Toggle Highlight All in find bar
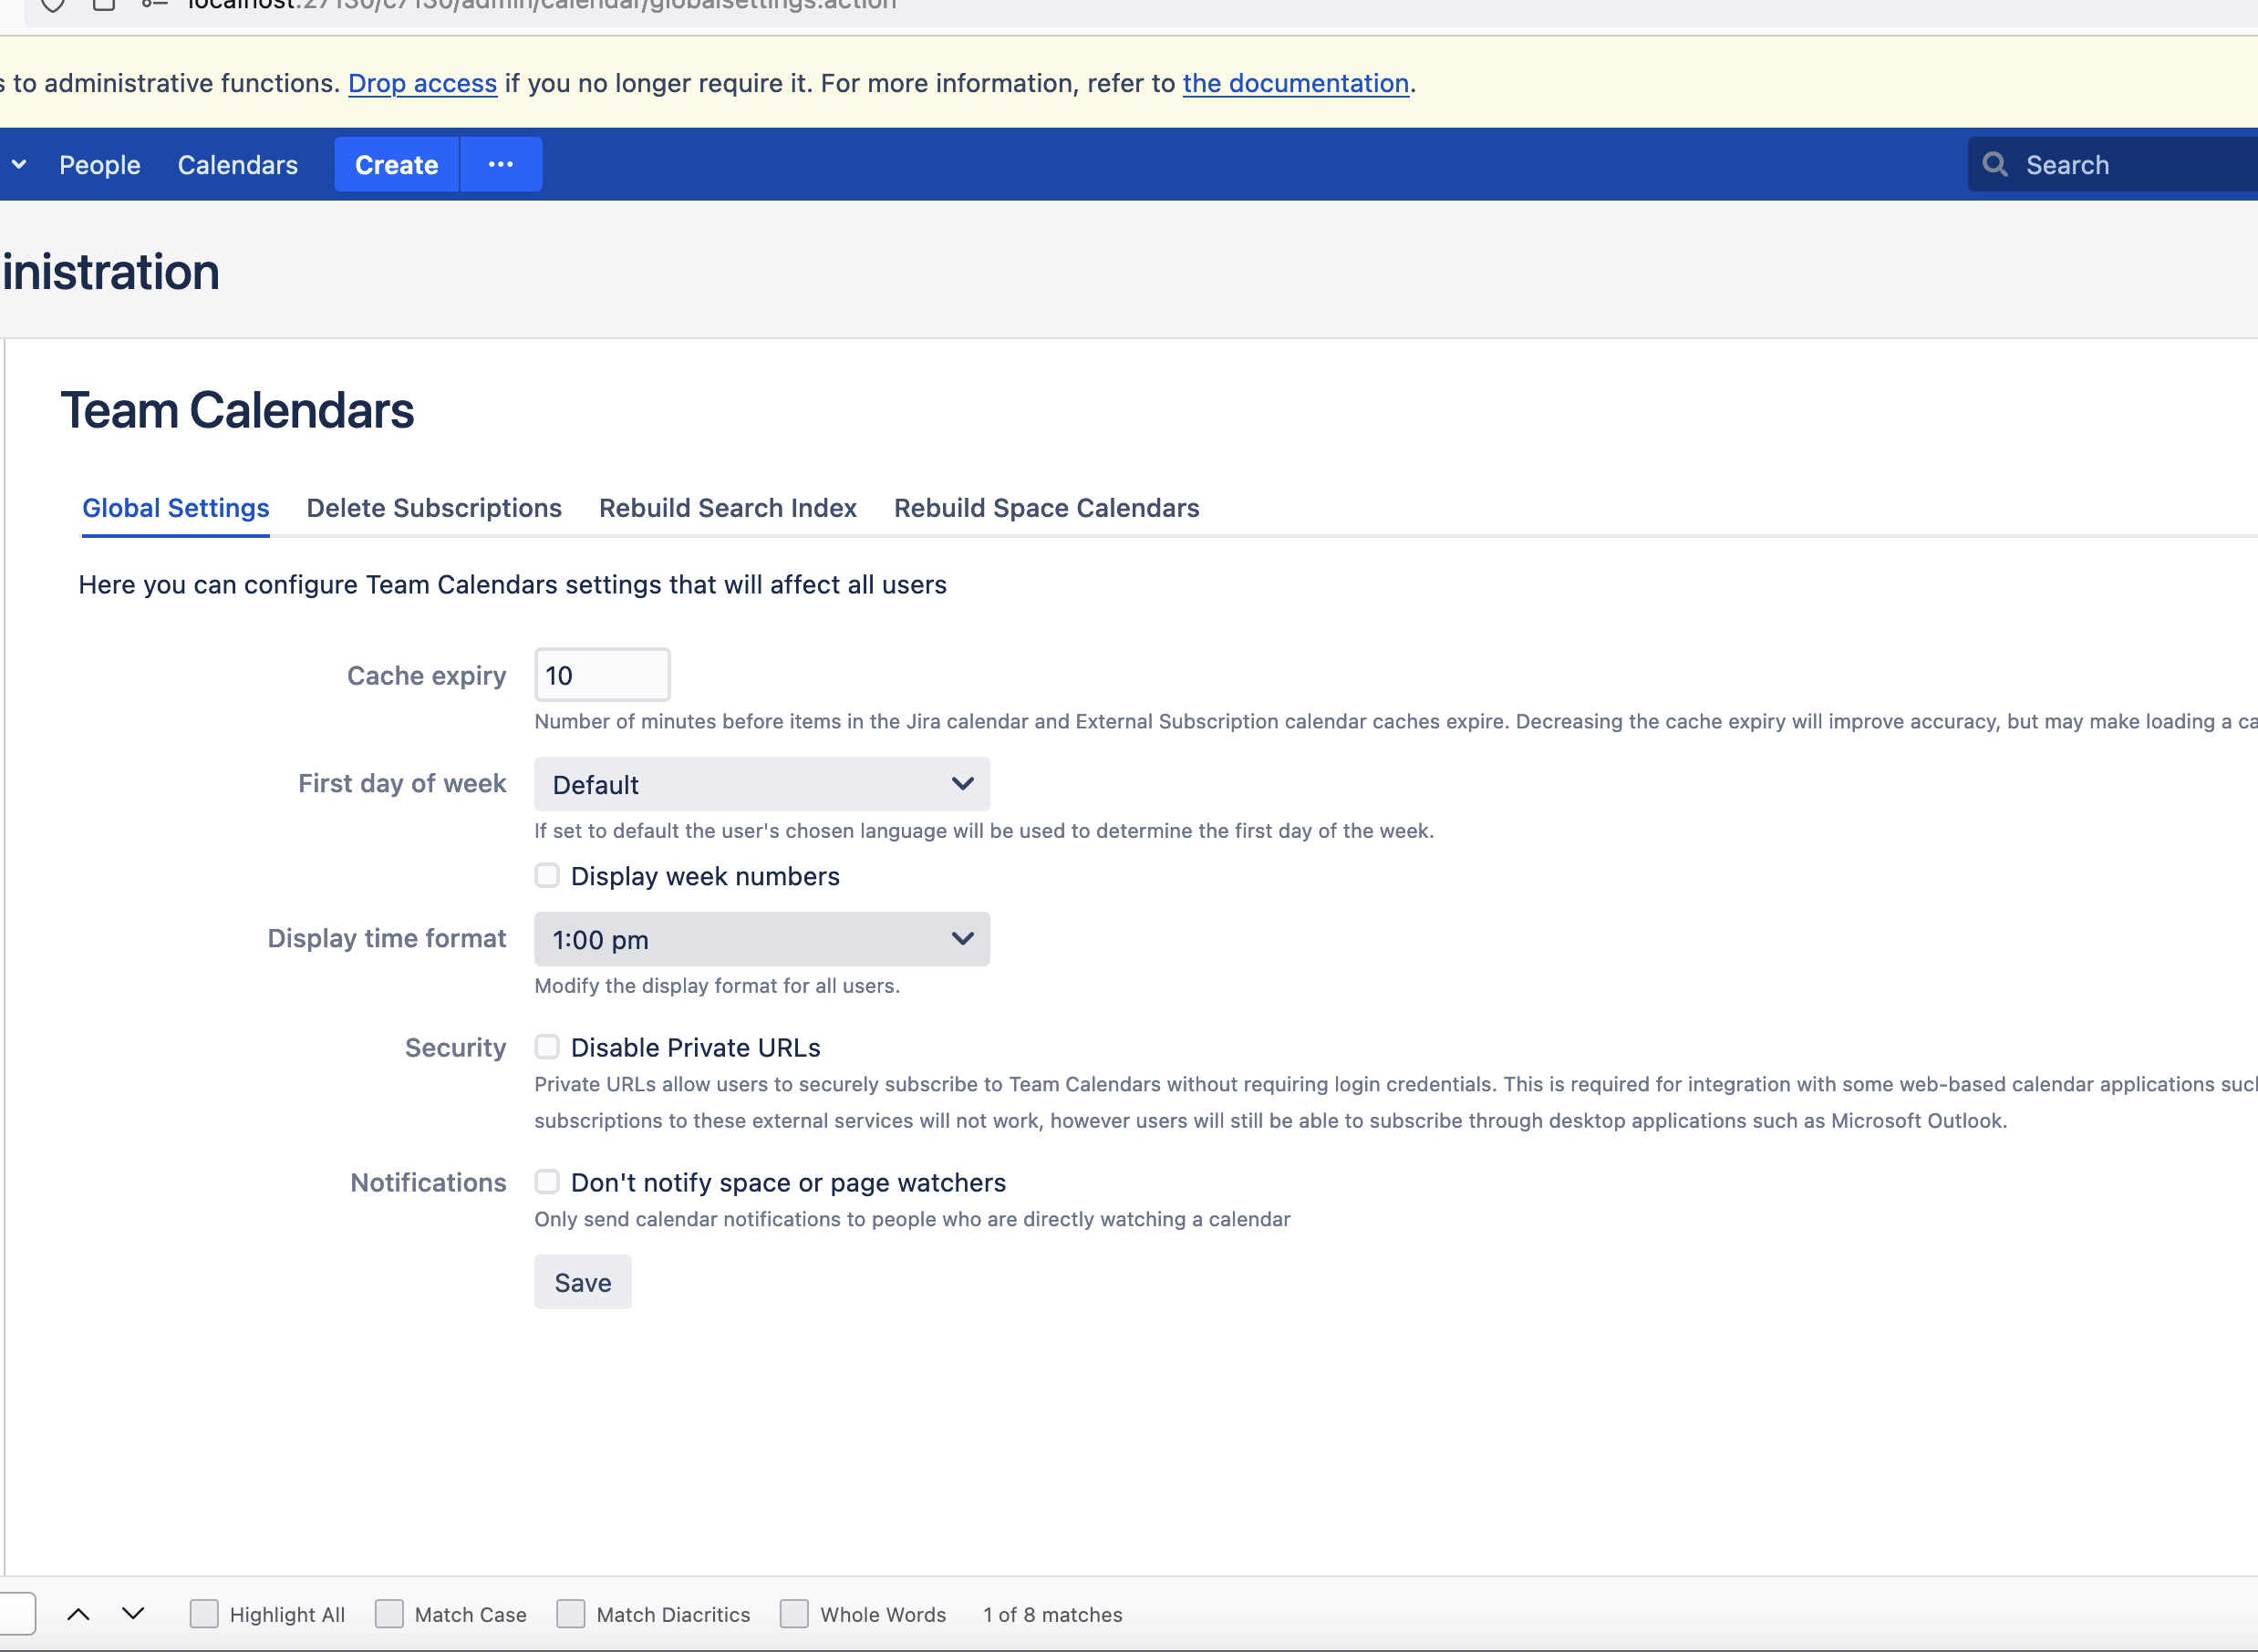The width and height of the screenshot is (2258, 1652). [x=204, y=1614]
